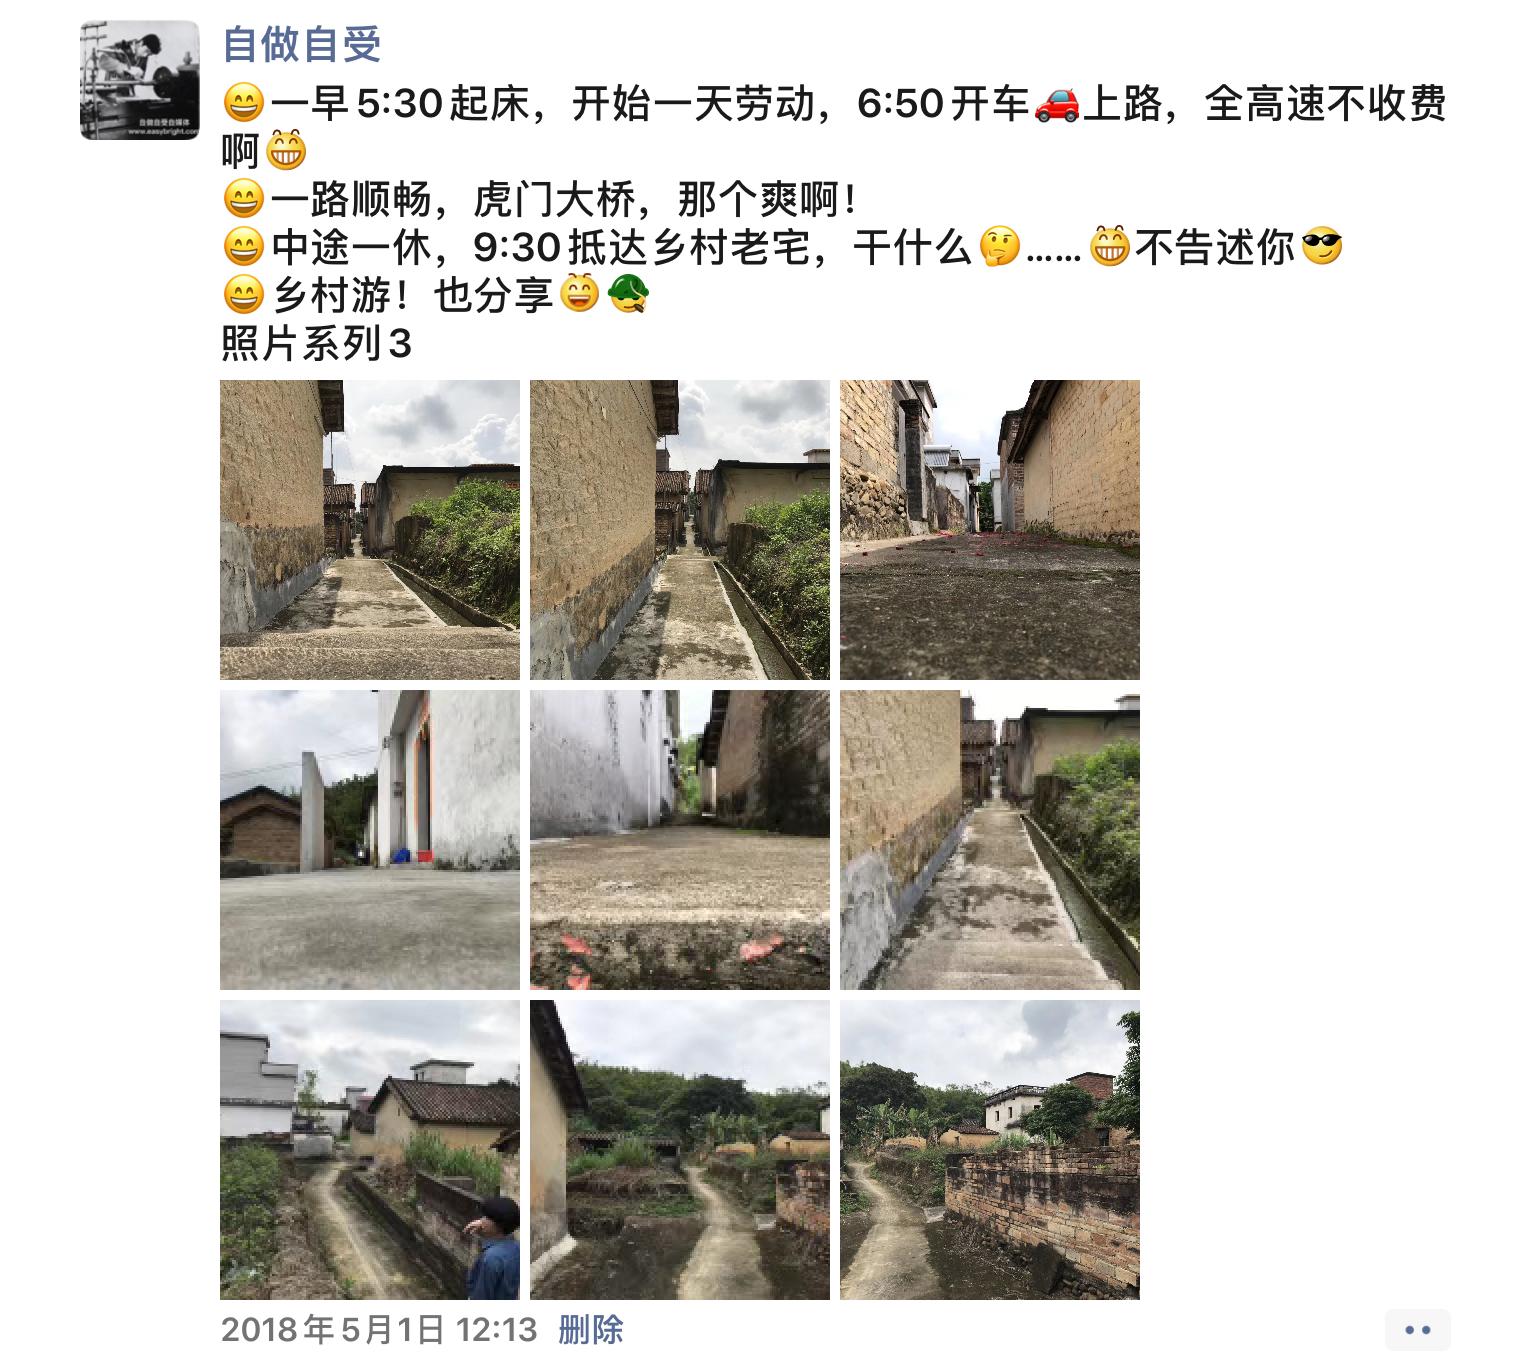This screenshot has height=1371, width=1536.
Task: Click the 自做自受 username link
Action: pyautogui.click(x=301, y=44)
